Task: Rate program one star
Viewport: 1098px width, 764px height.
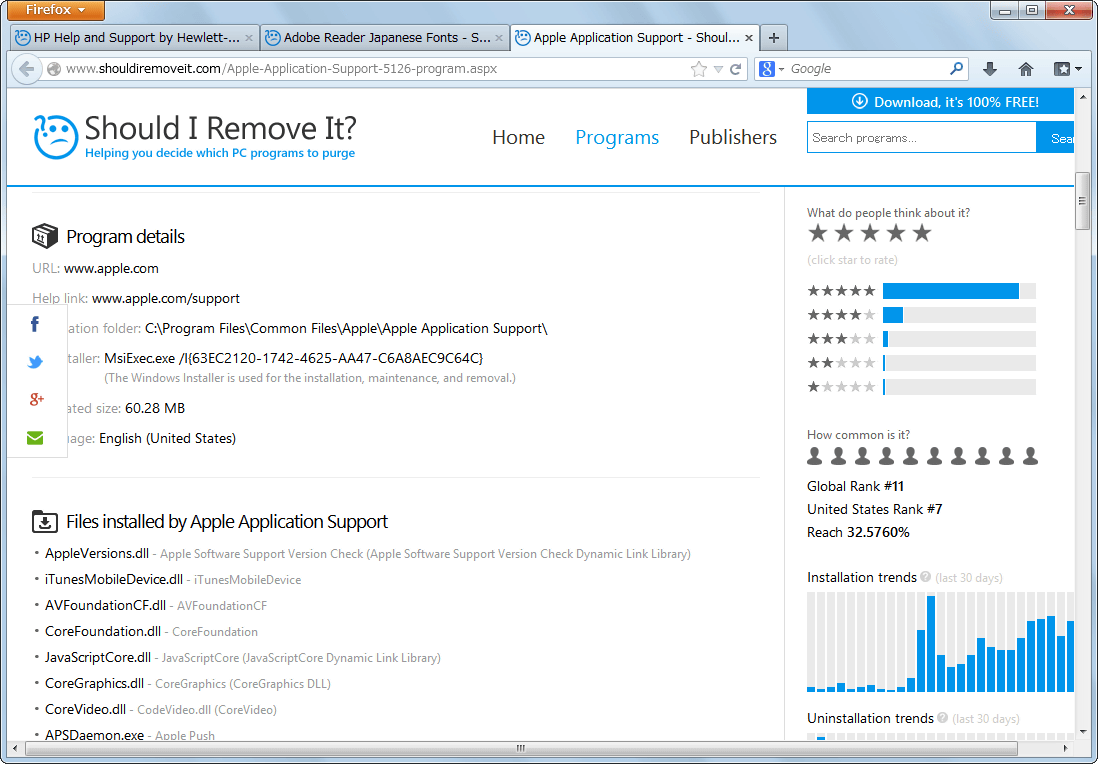Action: tap(817, 233)
